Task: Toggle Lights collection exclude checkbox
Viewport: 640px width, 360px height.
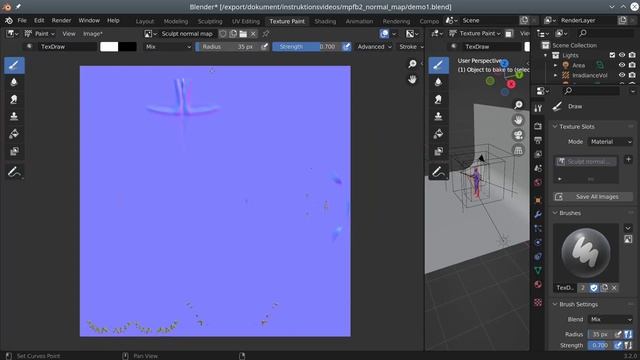Action: coord(612,55)
